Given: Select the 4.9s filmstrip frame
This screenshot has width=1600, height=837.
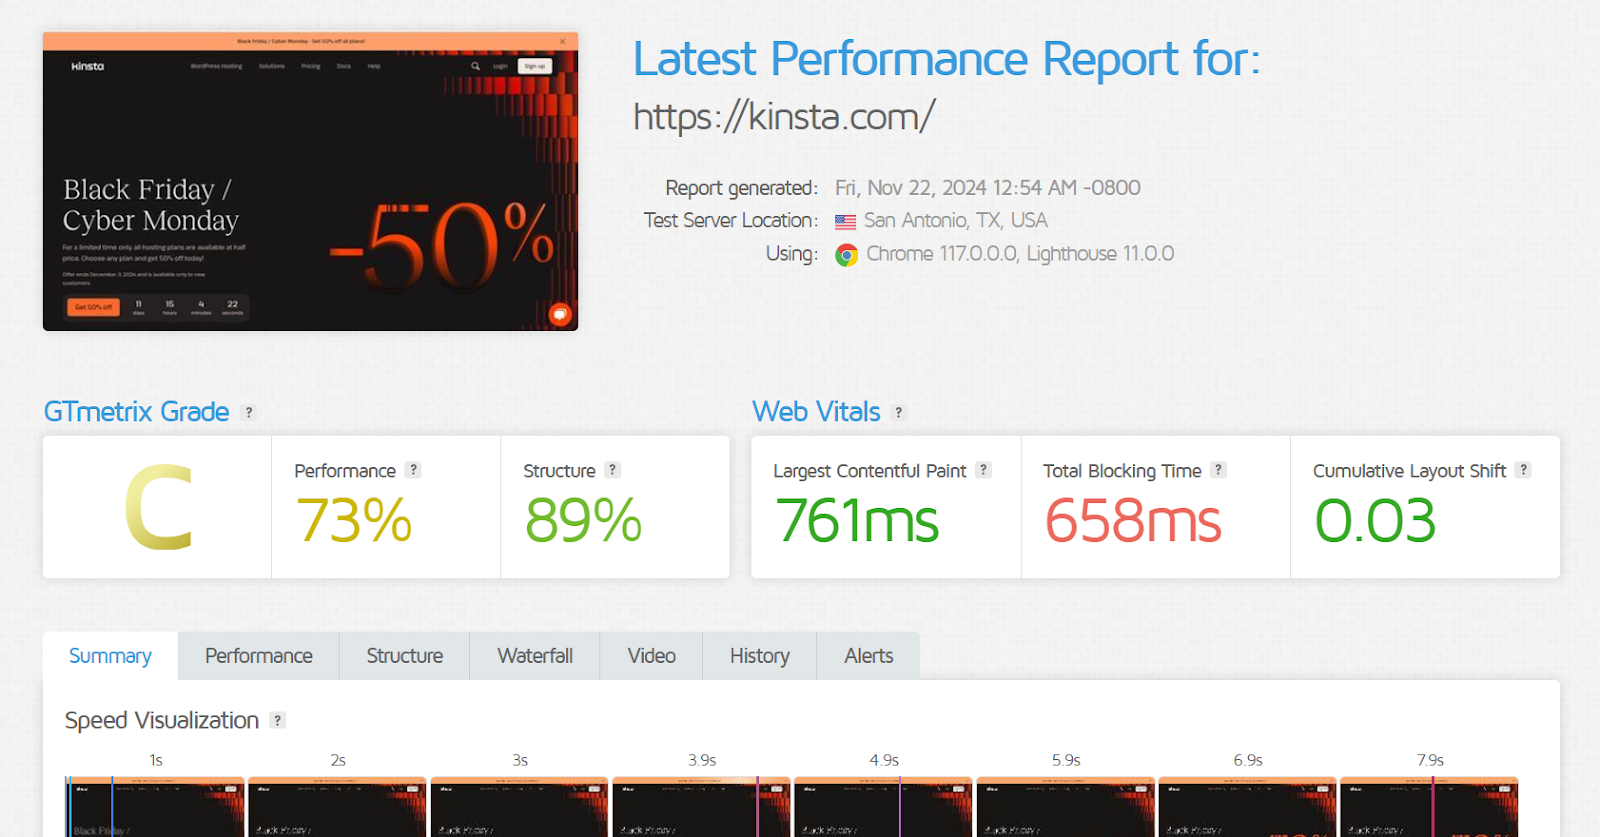Looking at the screenshot, I should click(883, 806).
